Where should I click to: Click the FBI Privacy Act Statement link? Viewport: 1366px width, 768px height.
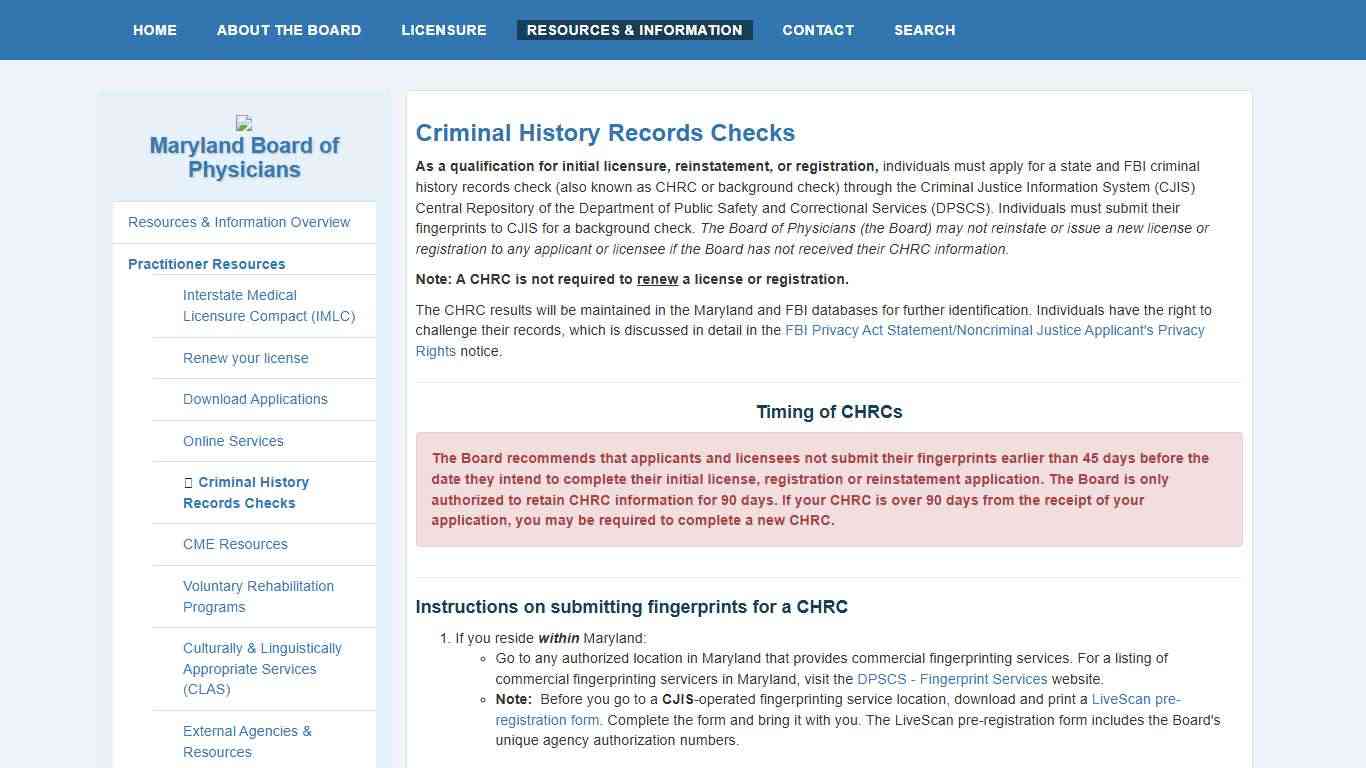coord(995,330)
